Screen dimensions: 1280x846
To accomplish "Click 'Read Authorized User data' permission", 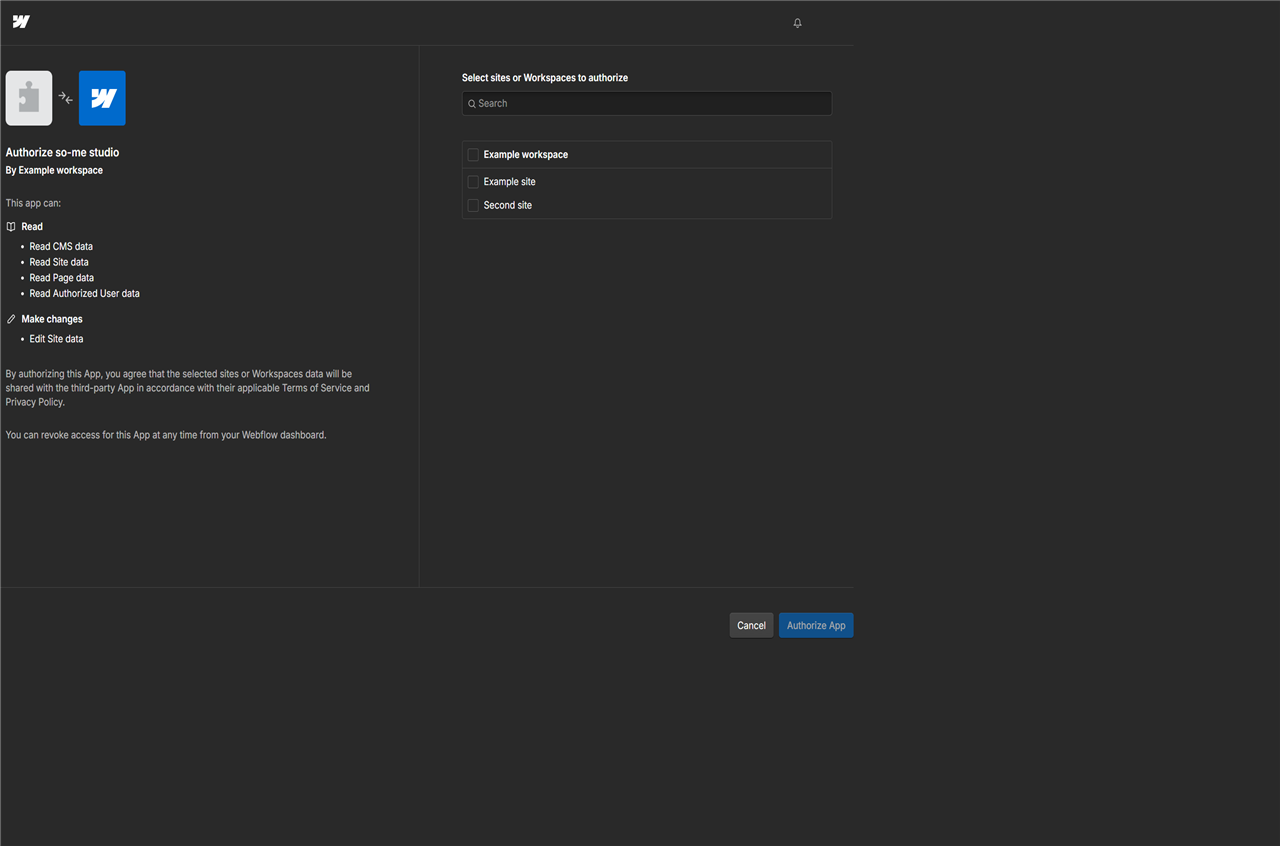I will click(85, 294).
